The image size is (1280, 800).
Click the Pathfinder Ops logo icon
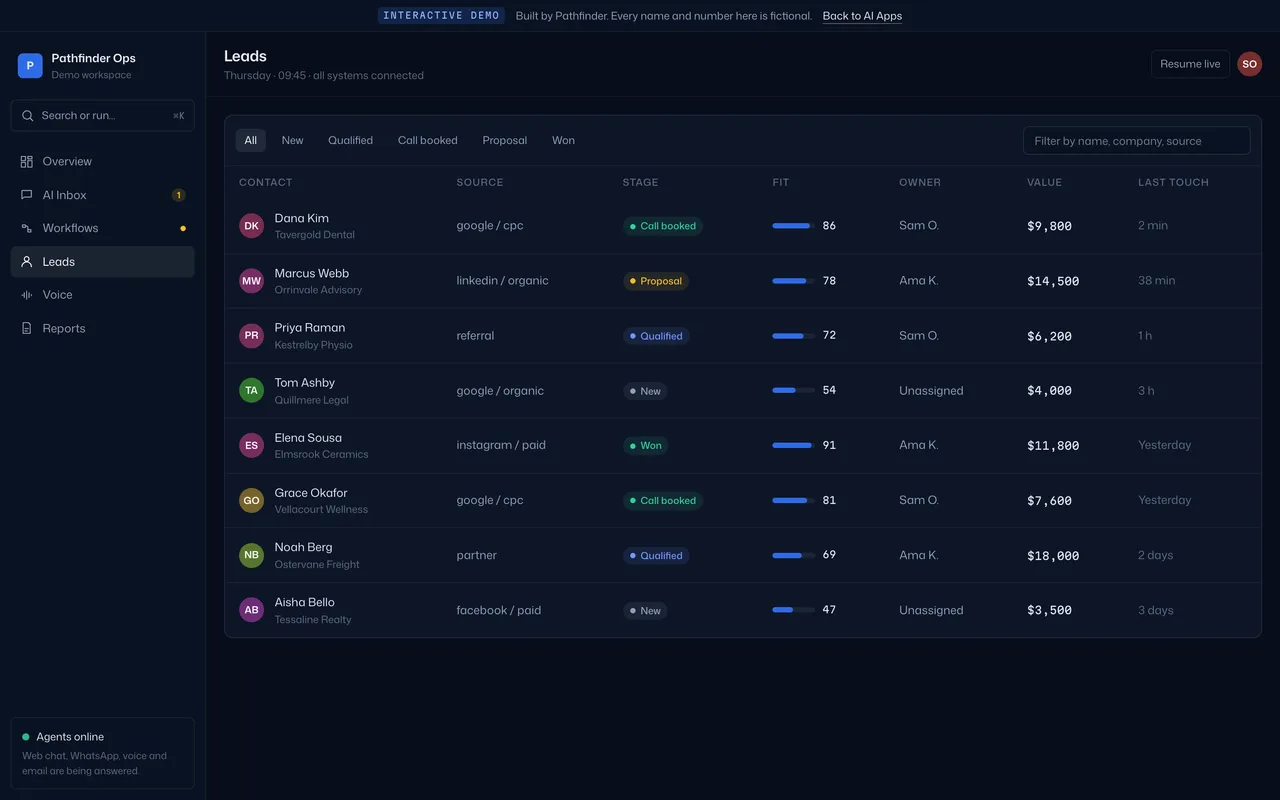click(30, 66)
